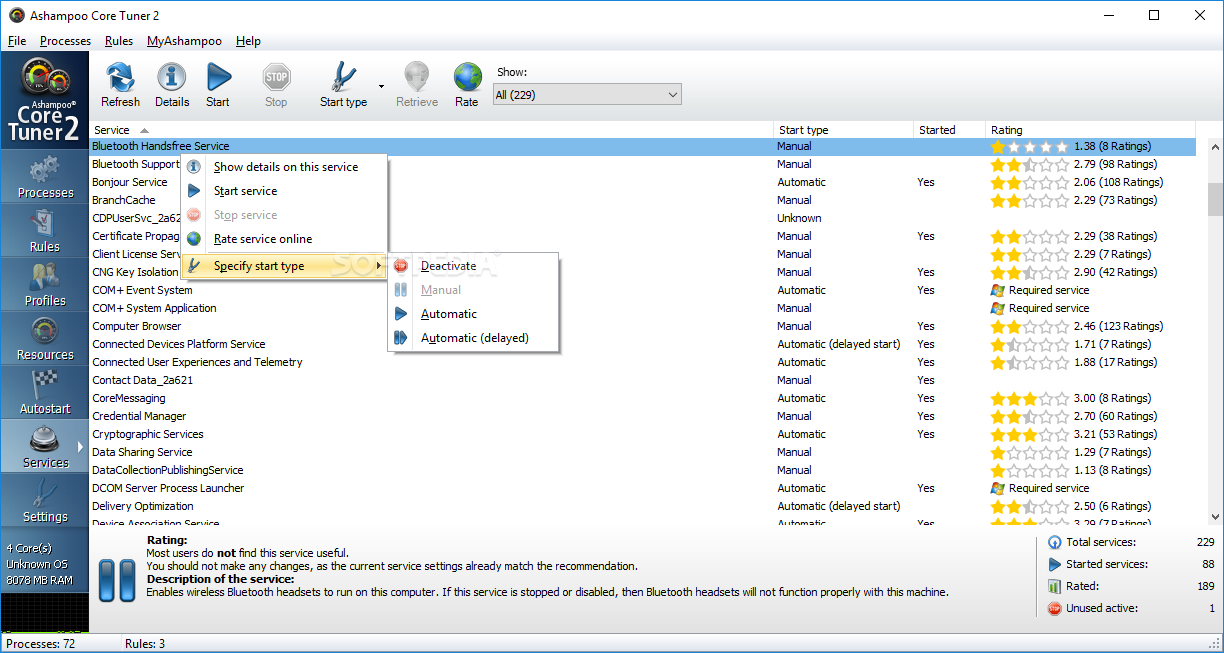Open the Settings sidebar section

coord(45,501)
